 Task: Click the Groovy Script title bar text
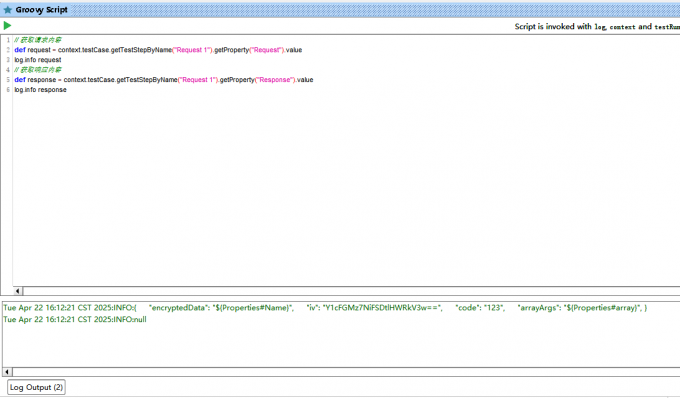(42, 10)
